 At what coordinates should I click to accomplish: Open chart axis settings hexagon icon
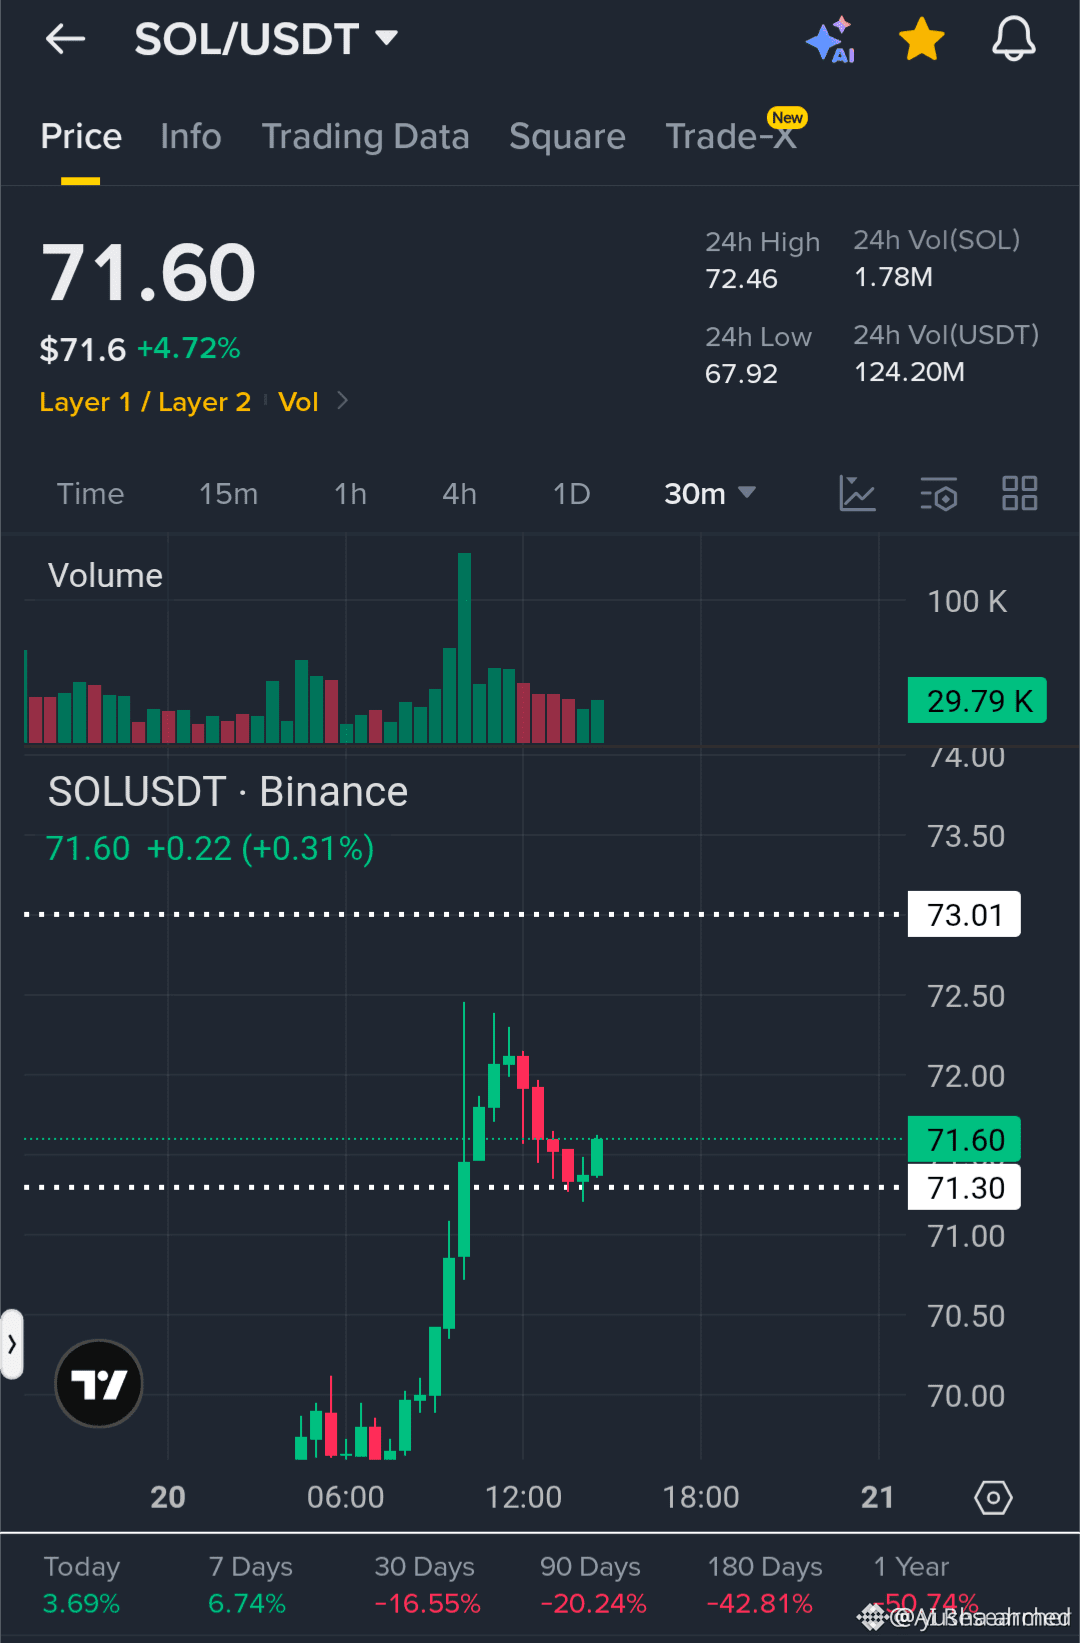click(993, 1497)
